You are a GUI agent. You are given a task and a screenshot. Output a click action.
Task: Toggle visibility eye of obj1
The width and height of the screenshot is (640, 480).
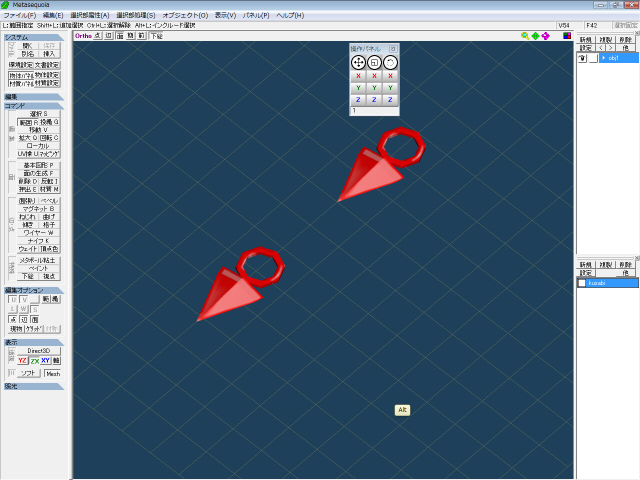tap(582, 58)
